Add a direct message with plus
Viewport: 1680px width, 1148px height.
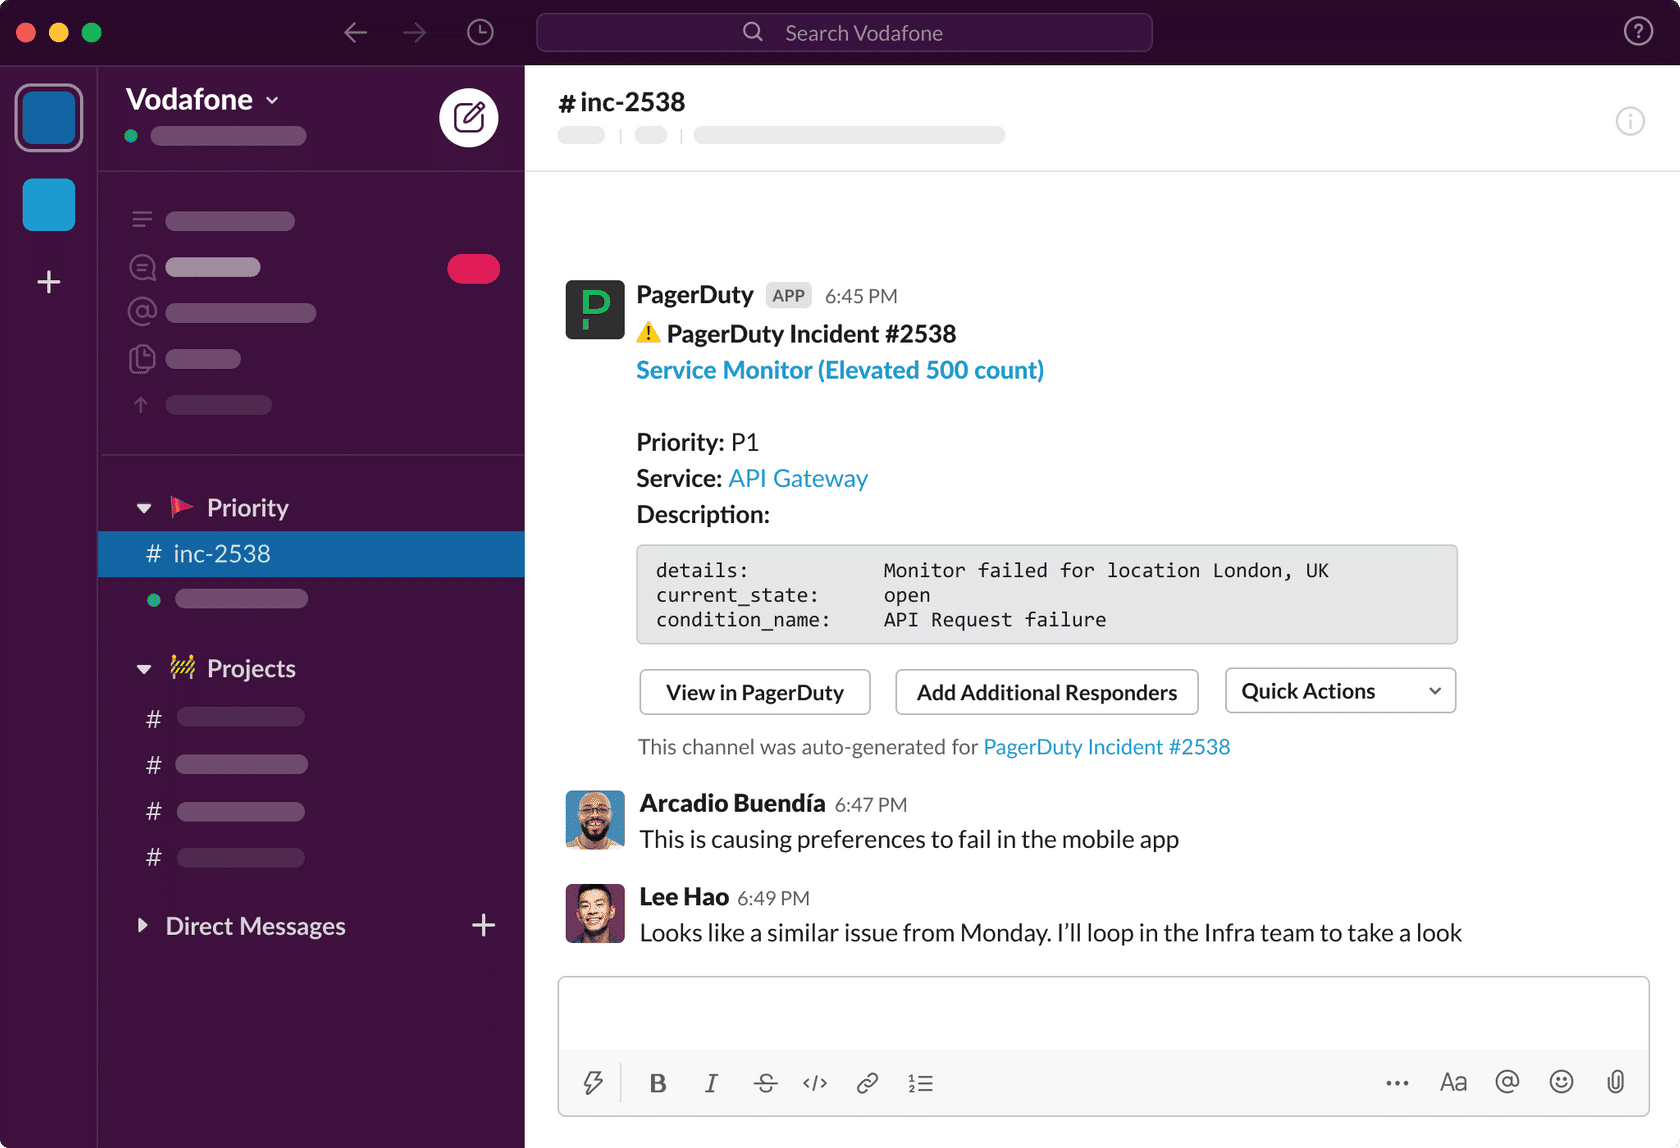coord(483,925)
